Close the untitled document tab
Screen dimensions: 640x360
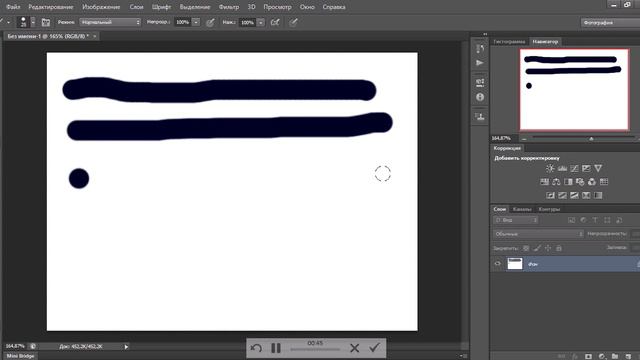[95, 36]
